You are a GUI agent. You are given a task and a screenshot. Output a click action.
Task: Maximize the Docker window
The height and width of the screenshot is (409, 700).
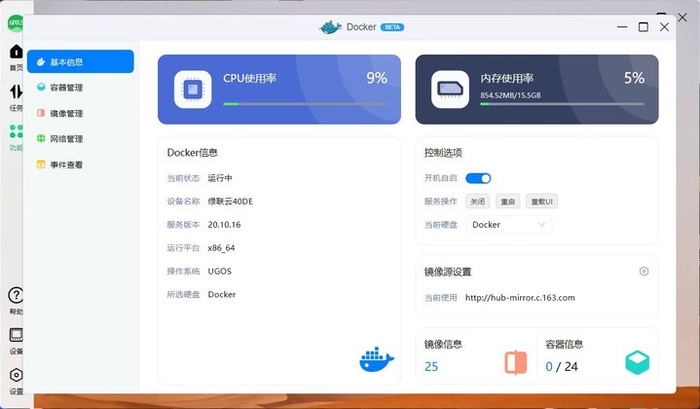pyautogui.click(x=643, y=27)
